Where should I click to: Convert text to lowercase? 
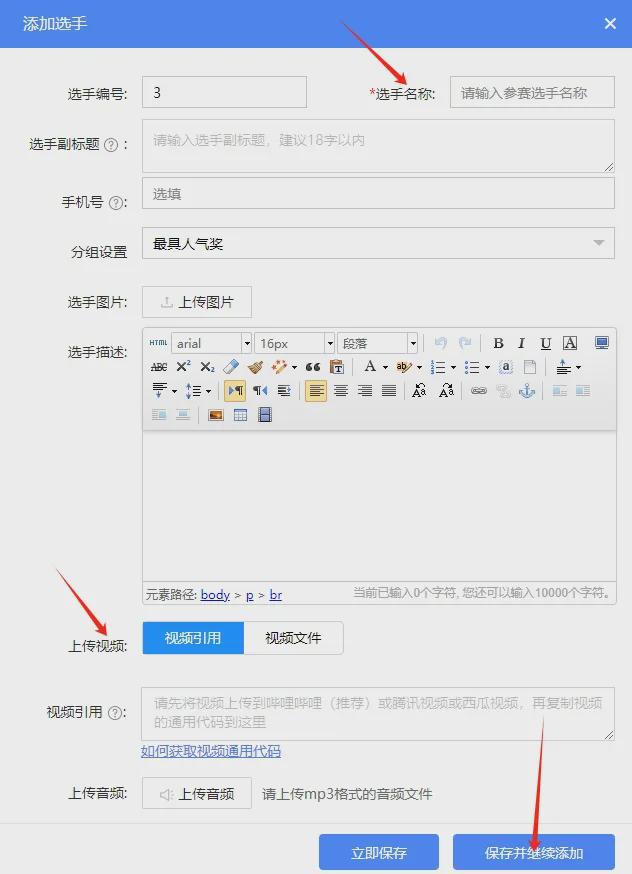click(446, 391)
